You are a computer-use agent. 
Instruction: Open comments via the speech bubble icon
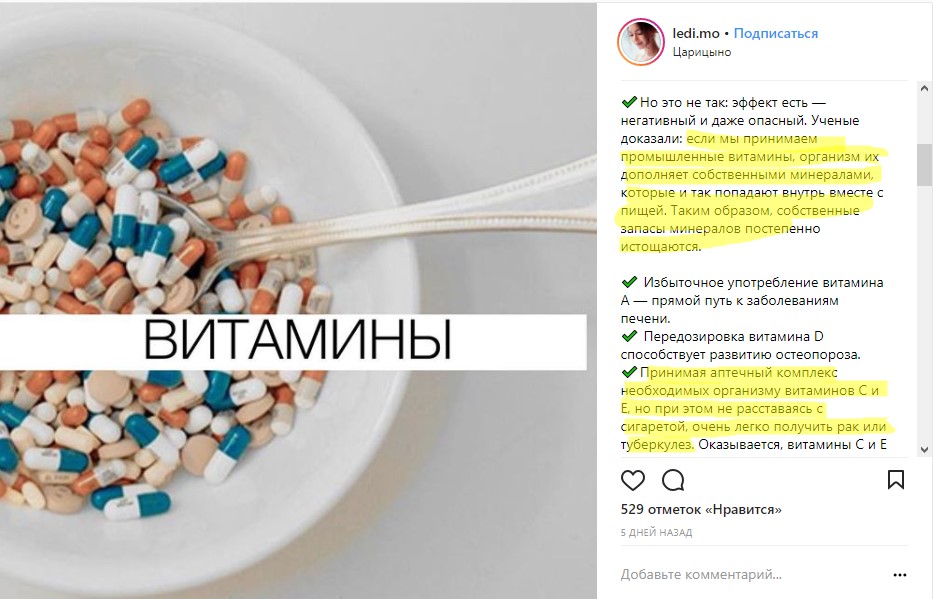(x=673, y=480)
